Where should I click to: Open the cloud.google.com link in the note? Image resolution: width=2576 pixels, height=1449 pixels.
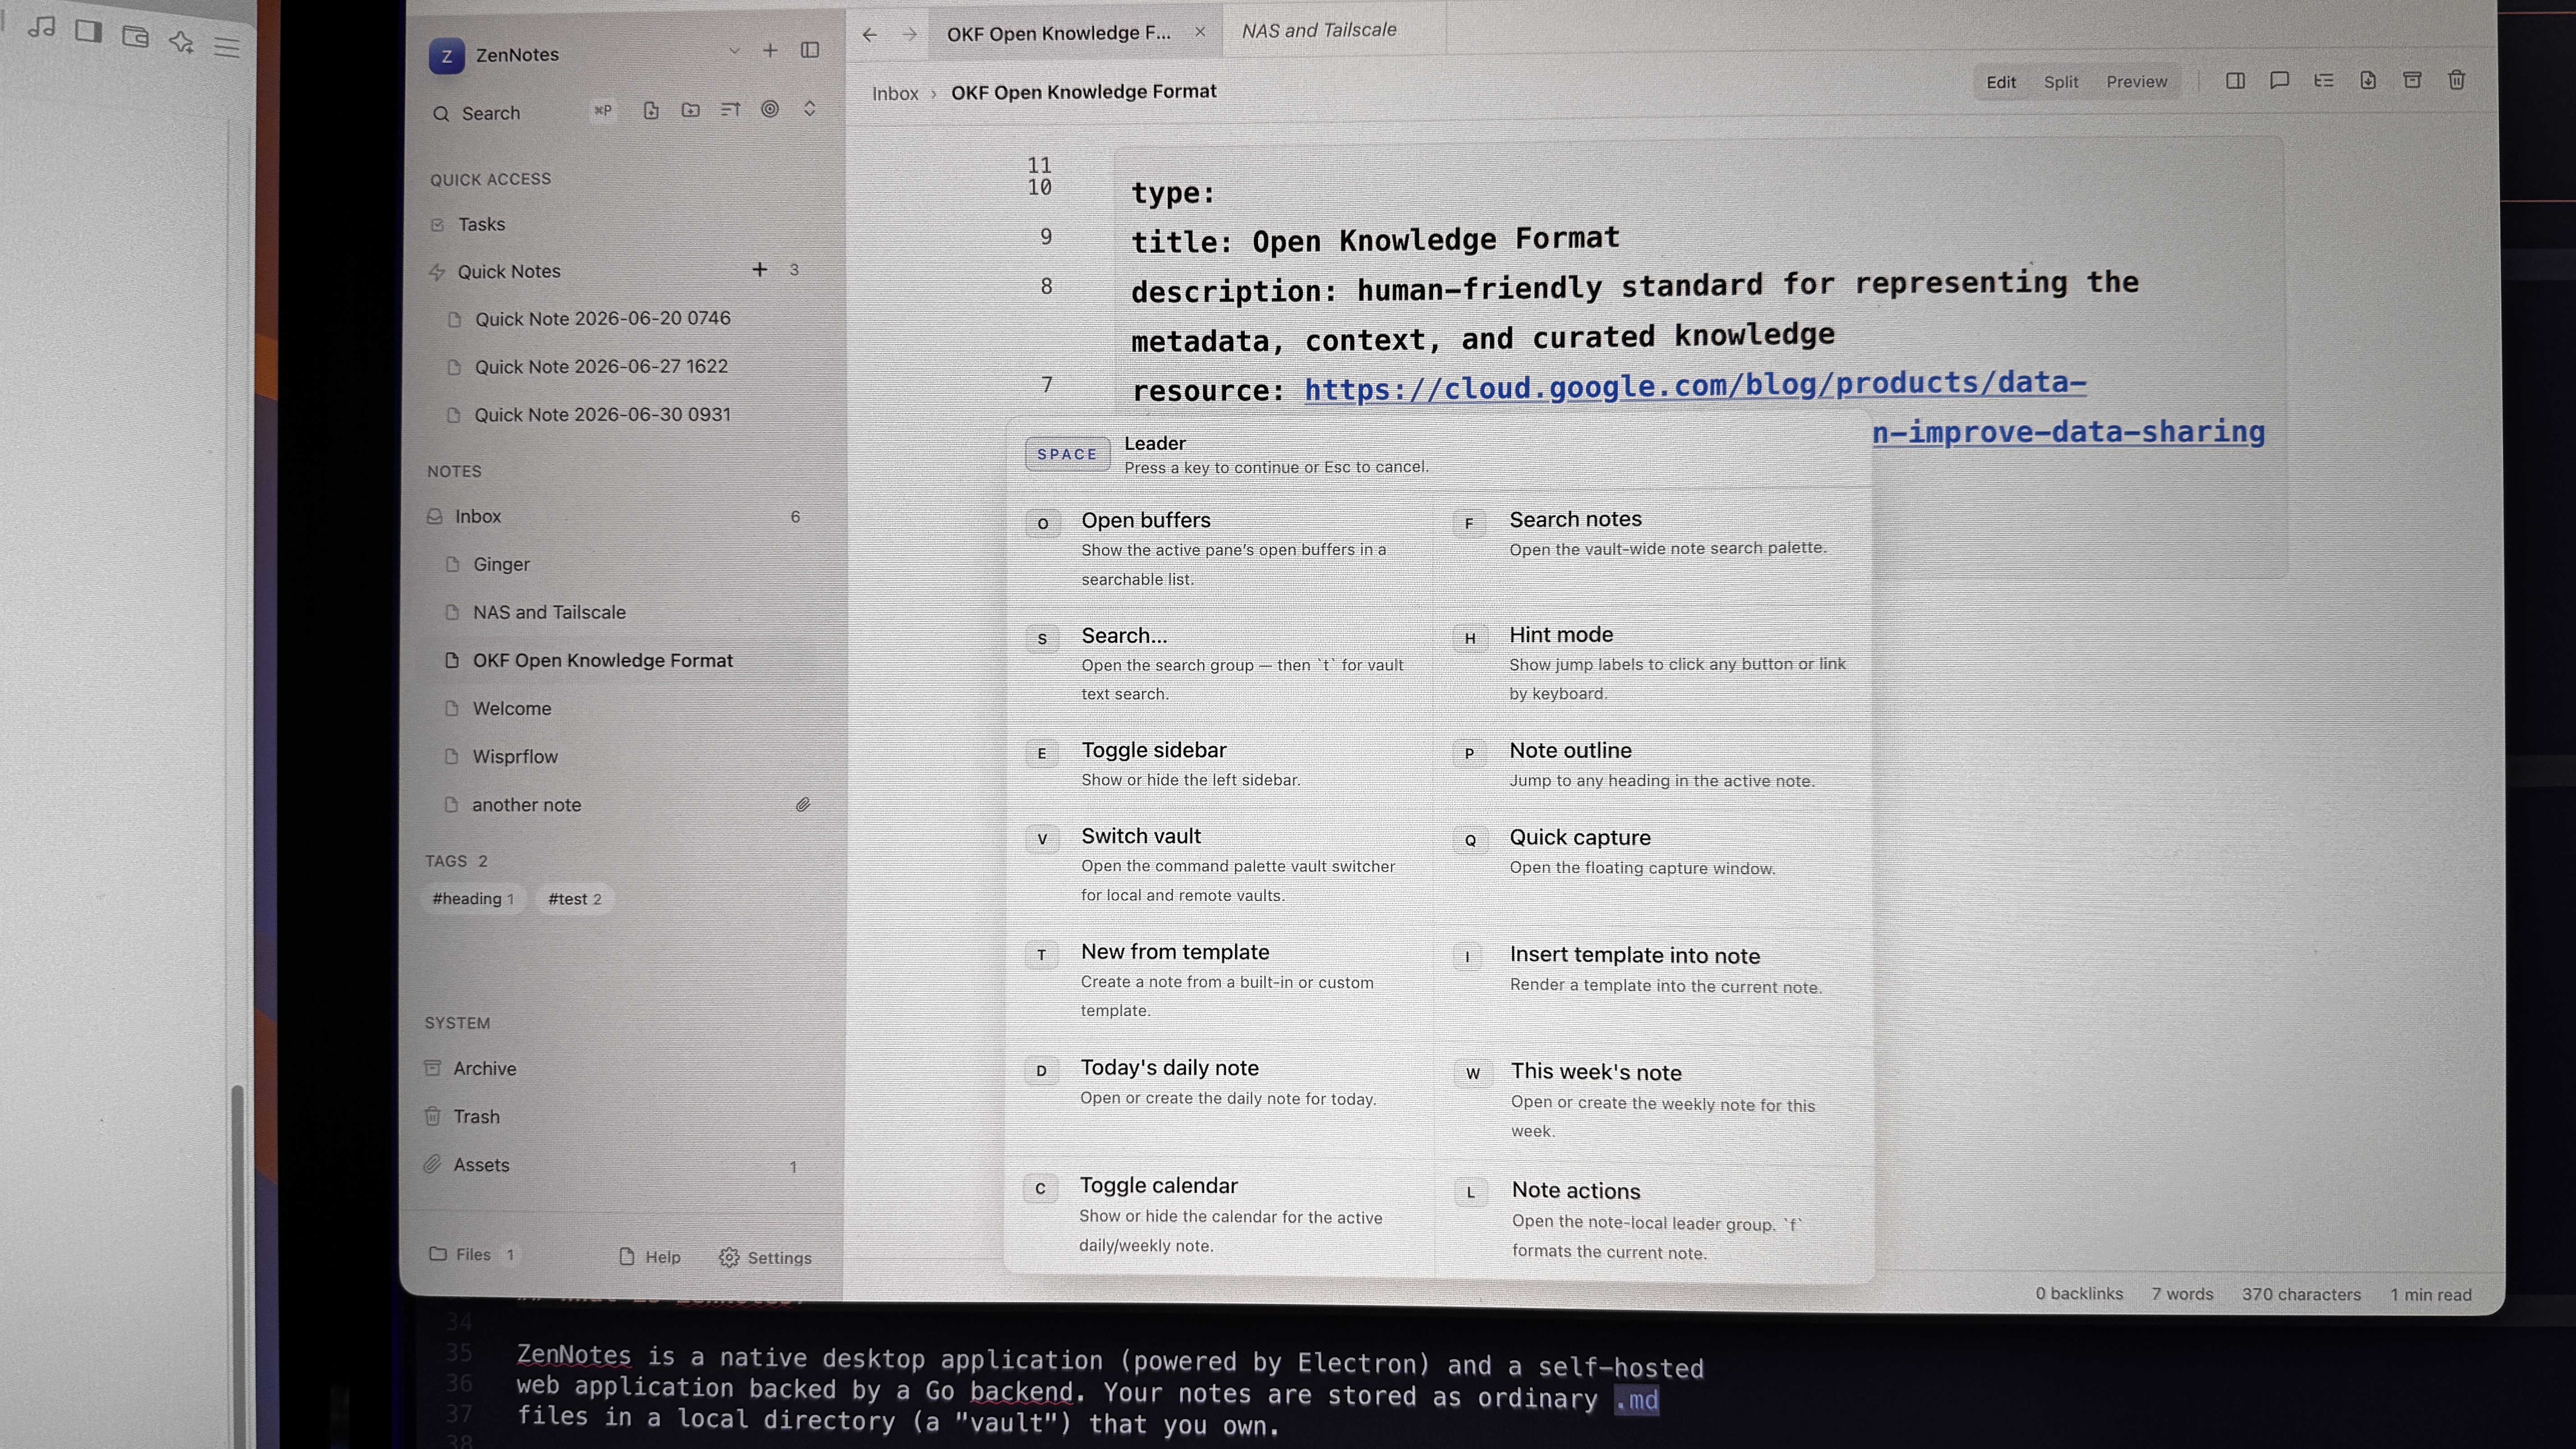[x=1695, y=386]
